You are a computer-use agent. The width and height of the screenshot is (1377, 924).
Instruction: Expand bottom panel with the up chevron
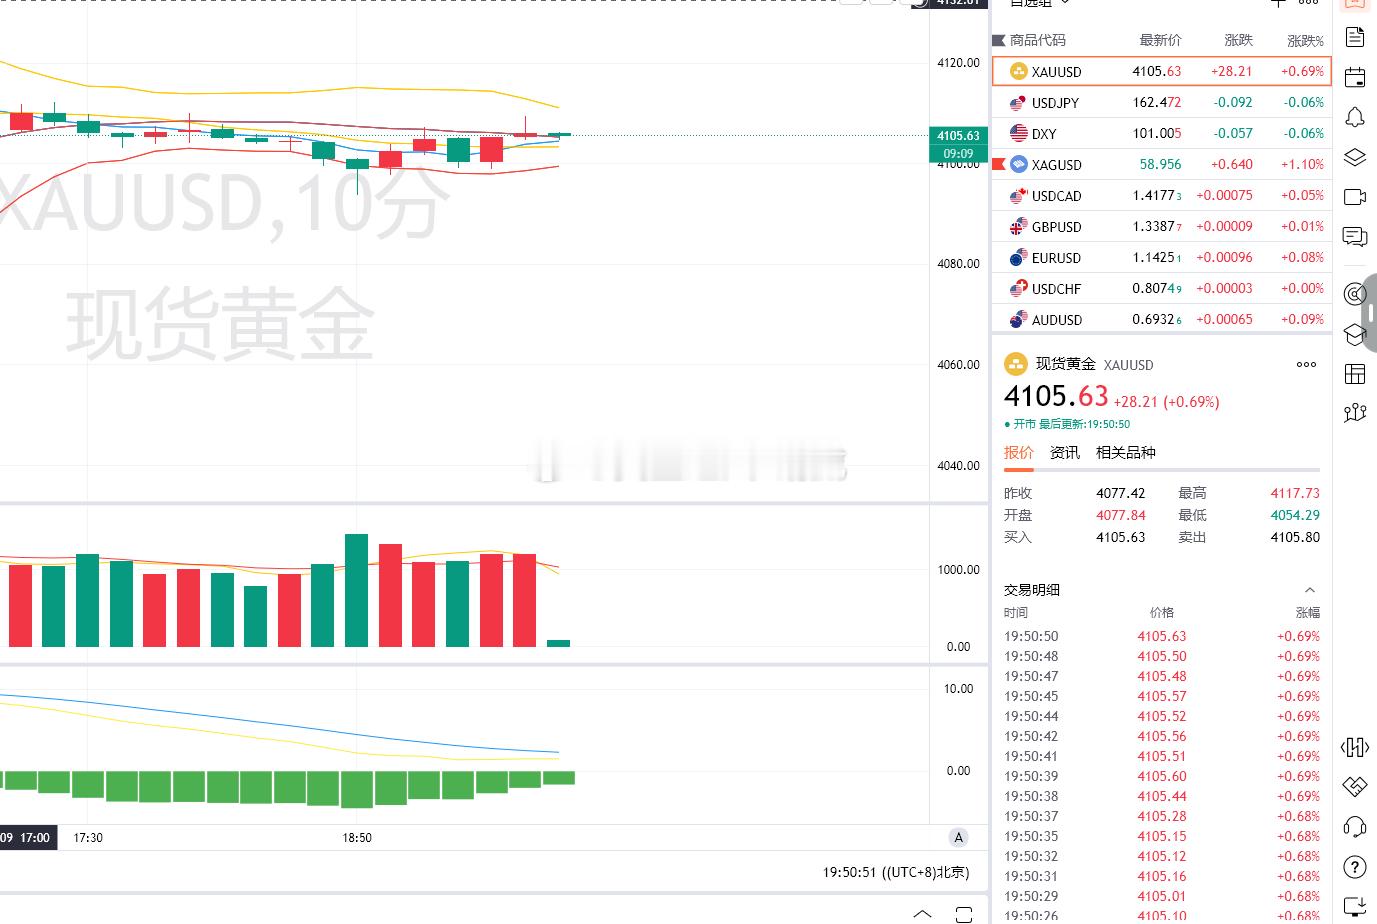[x=922, y=914]
